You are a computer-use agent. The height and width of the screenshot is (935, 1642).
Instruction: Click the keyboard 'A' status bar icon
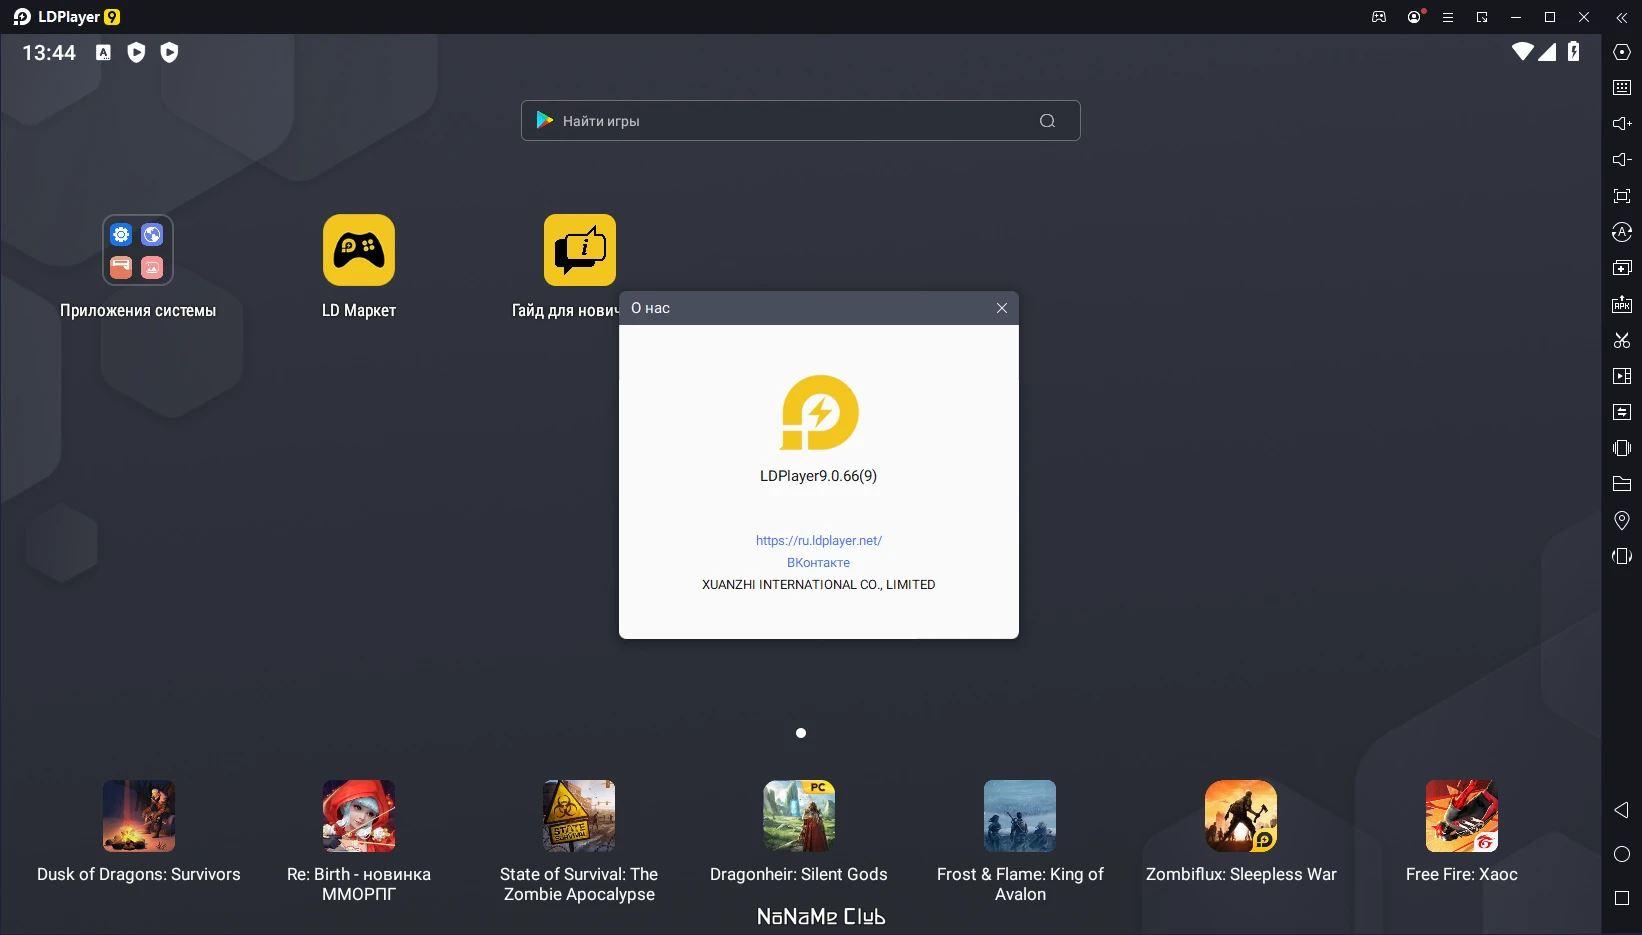pyautogui.click(x=103, y=52)
